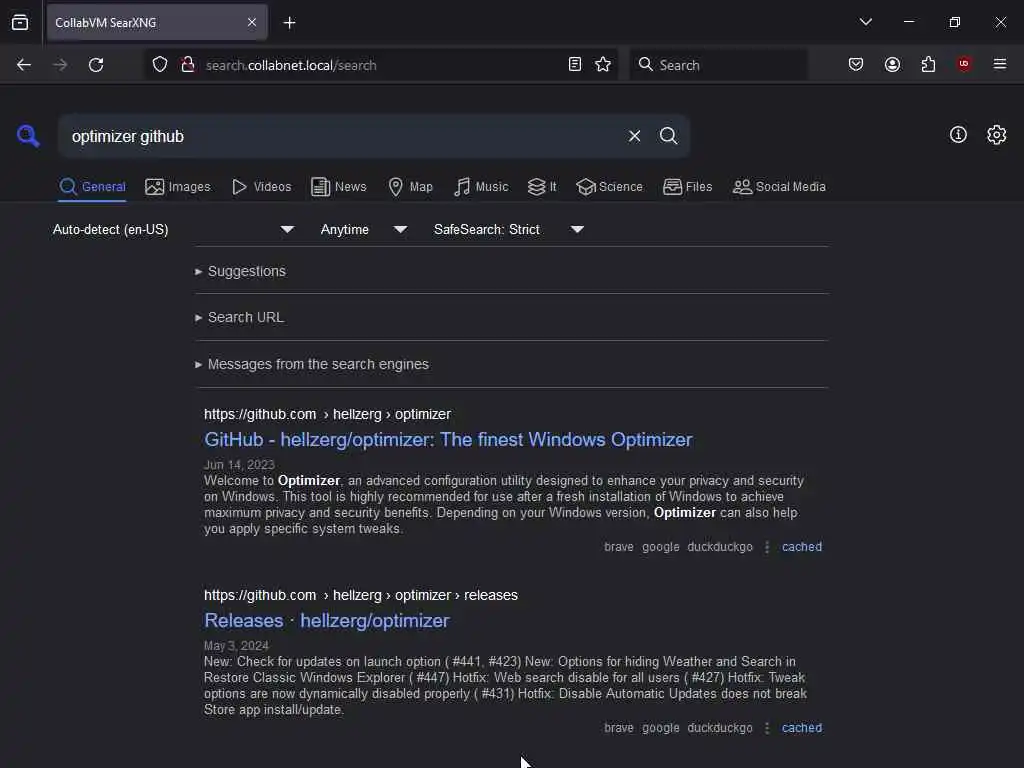This screenshot has height=768, width=1024.
Task: Open the Anytime time range dropdown
Action: click(363, 229)
